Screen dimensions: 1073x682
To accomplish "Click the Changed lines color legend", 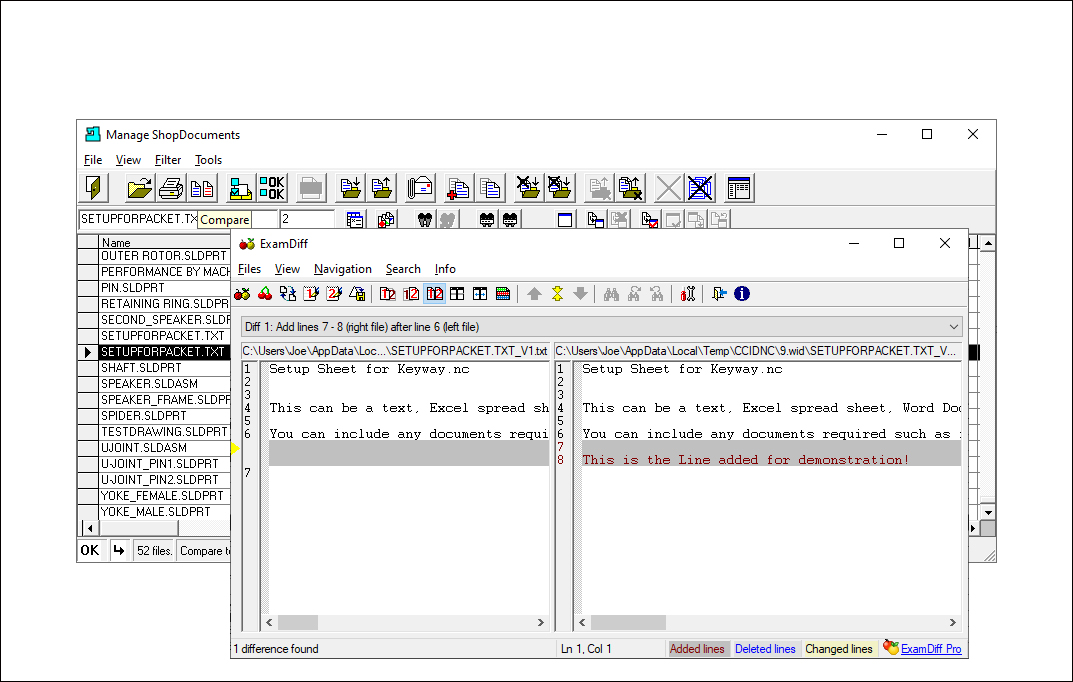I will point(839,648).
